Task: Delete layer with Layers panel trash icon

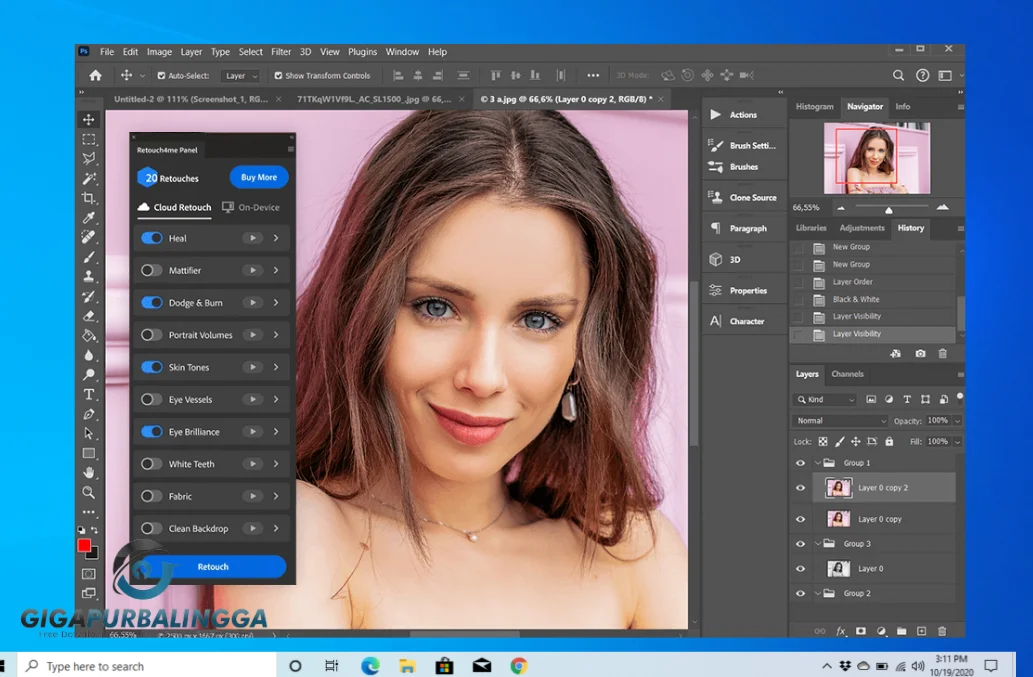Action: point(942,631)
